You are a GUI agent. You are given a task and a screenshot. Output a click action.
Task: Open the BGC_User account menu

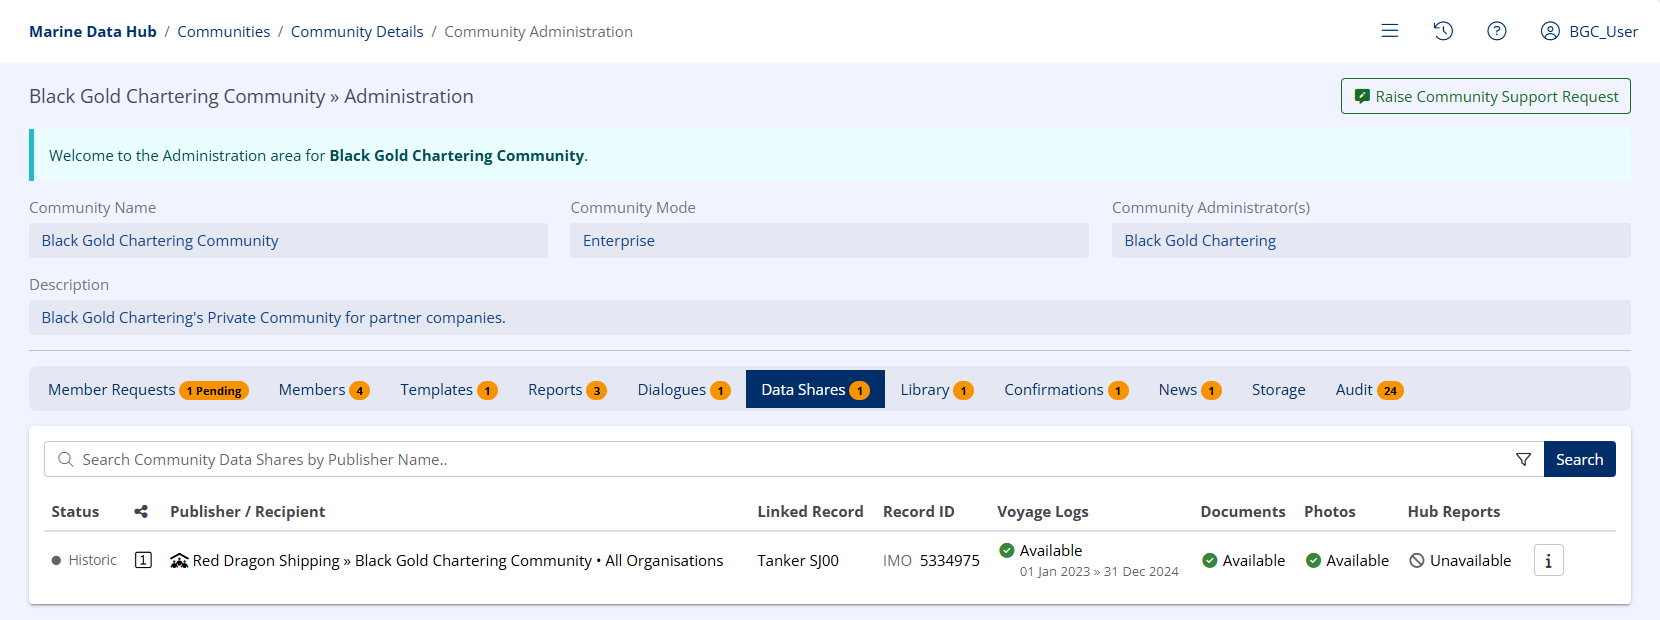point(1589,31)
